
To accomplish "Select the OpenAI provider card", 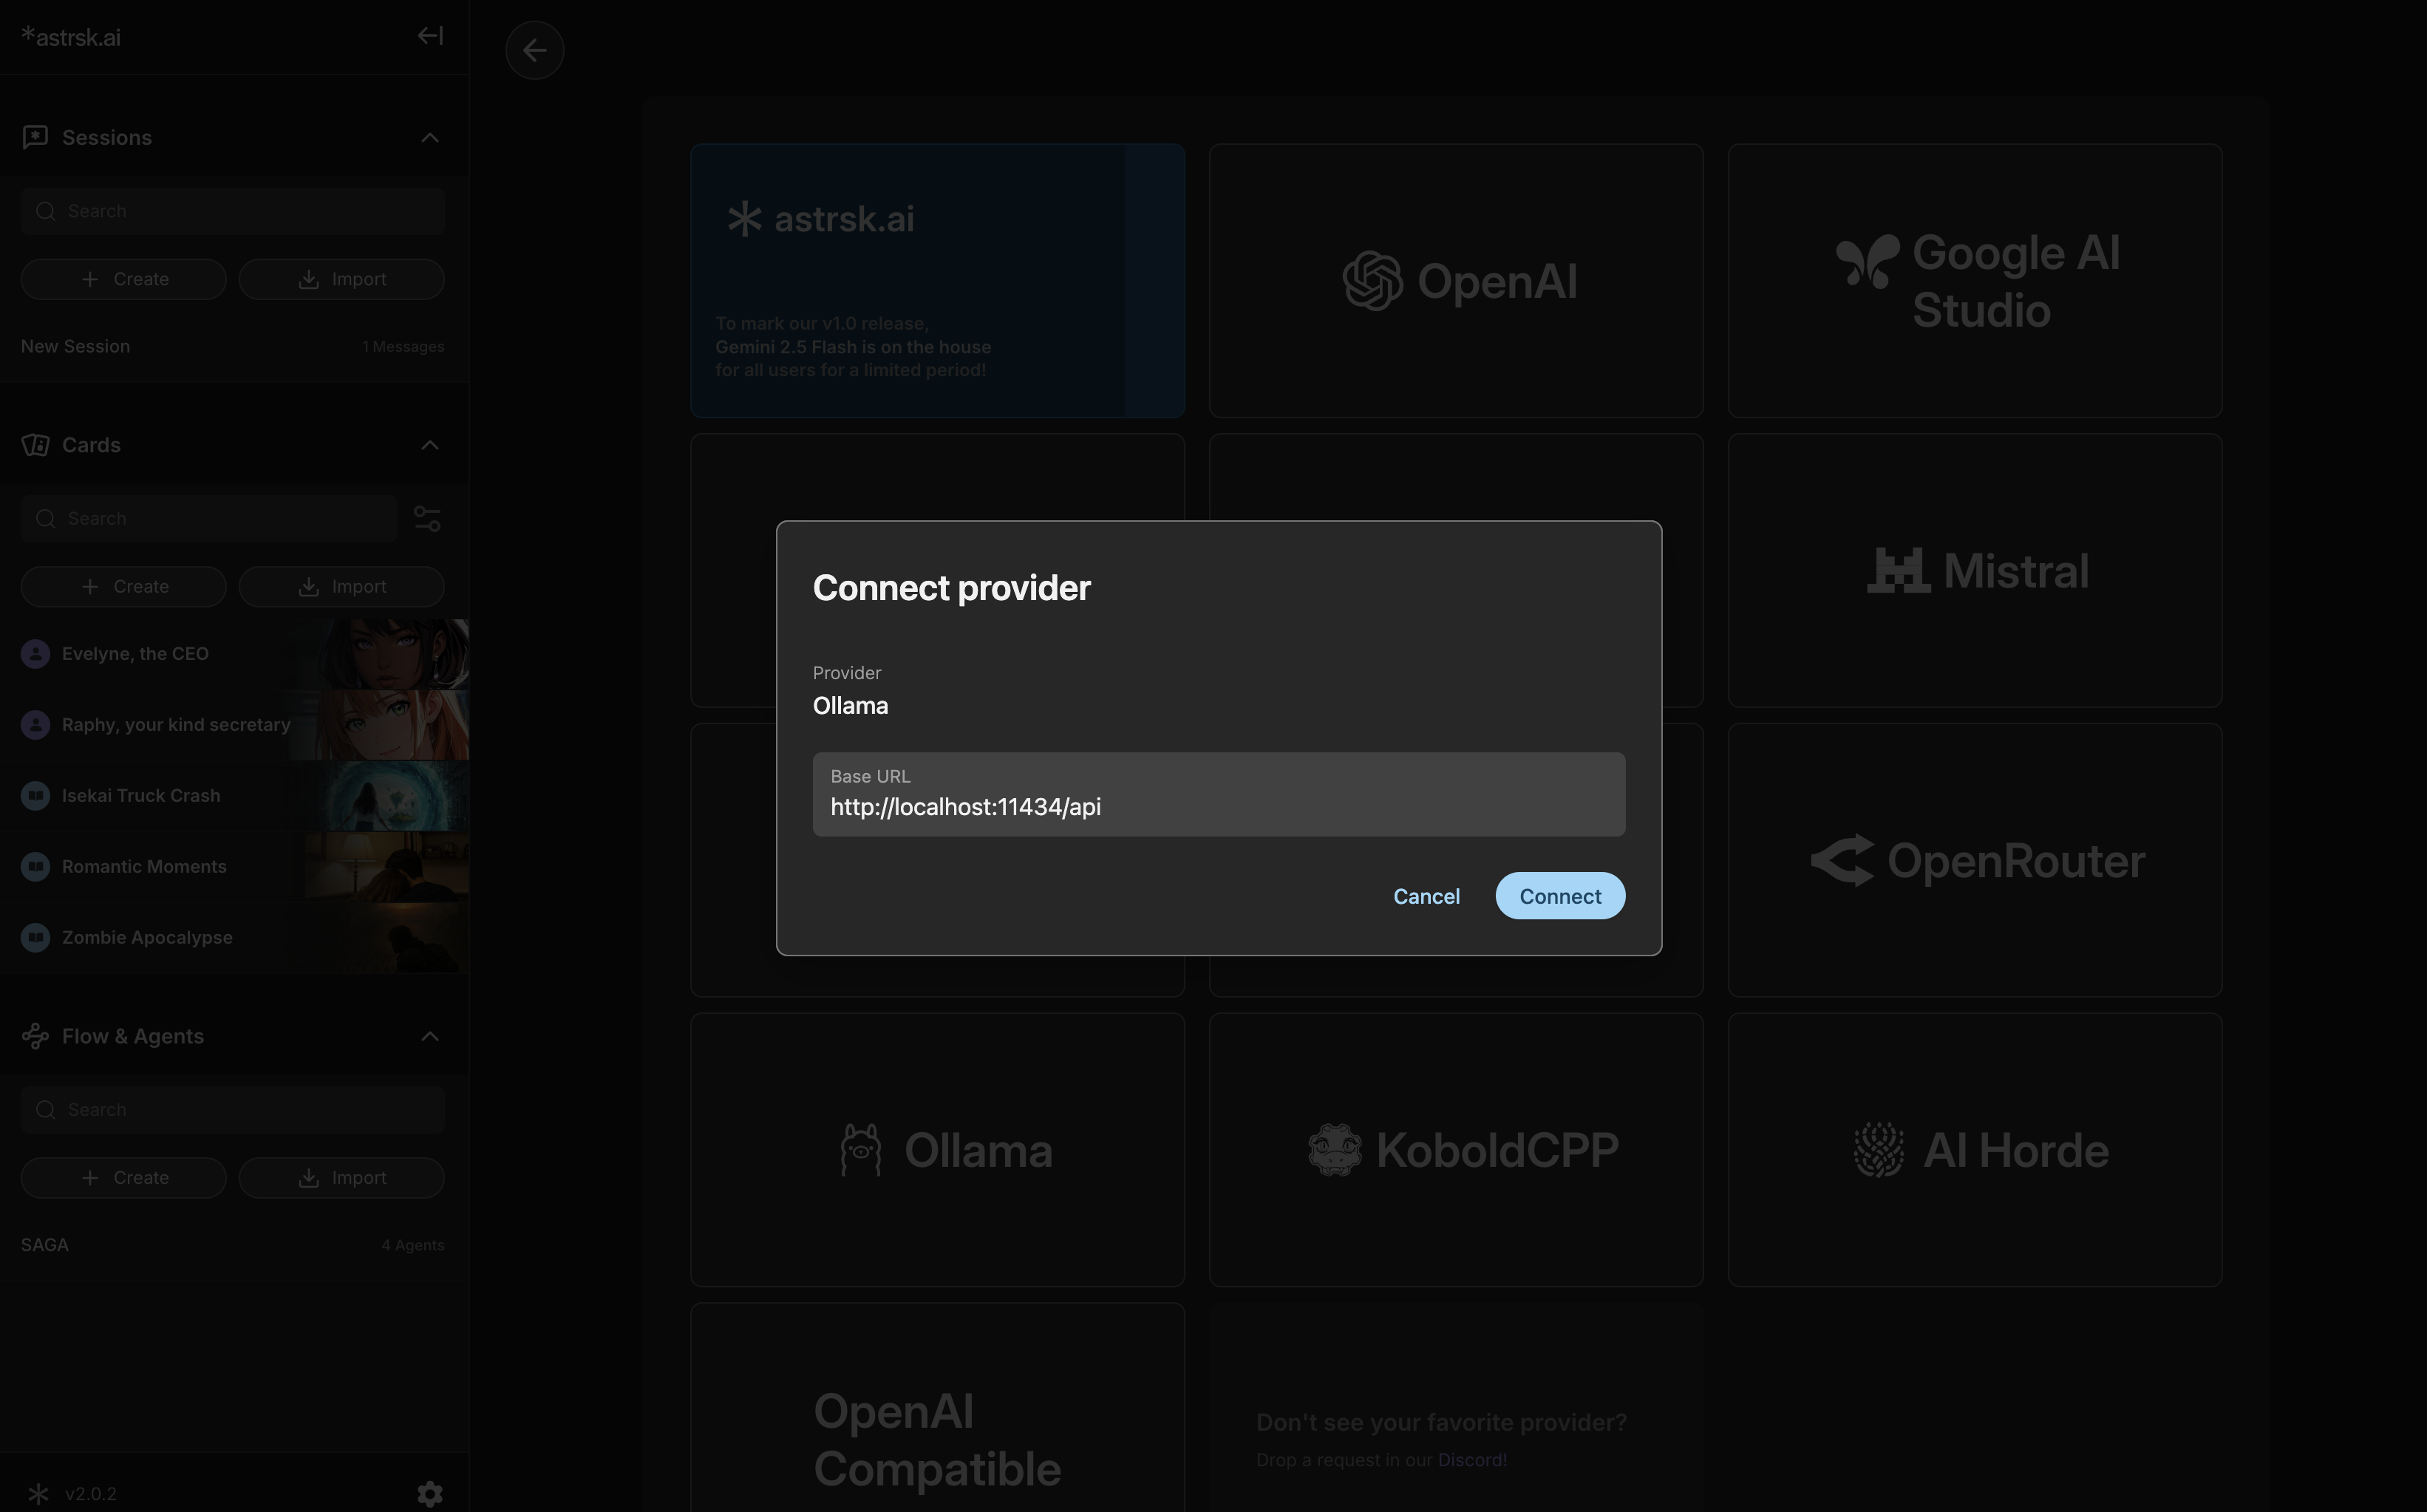I will (1456, 280).
